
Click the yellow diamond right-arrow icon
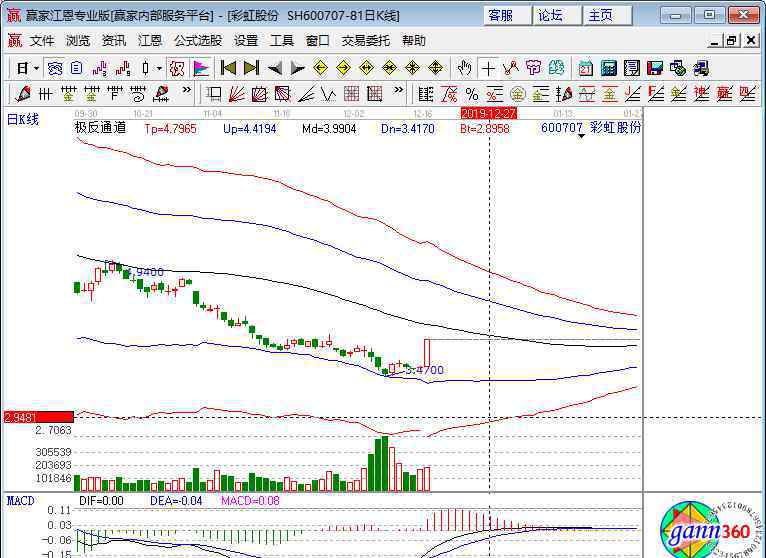coord(343,68)
